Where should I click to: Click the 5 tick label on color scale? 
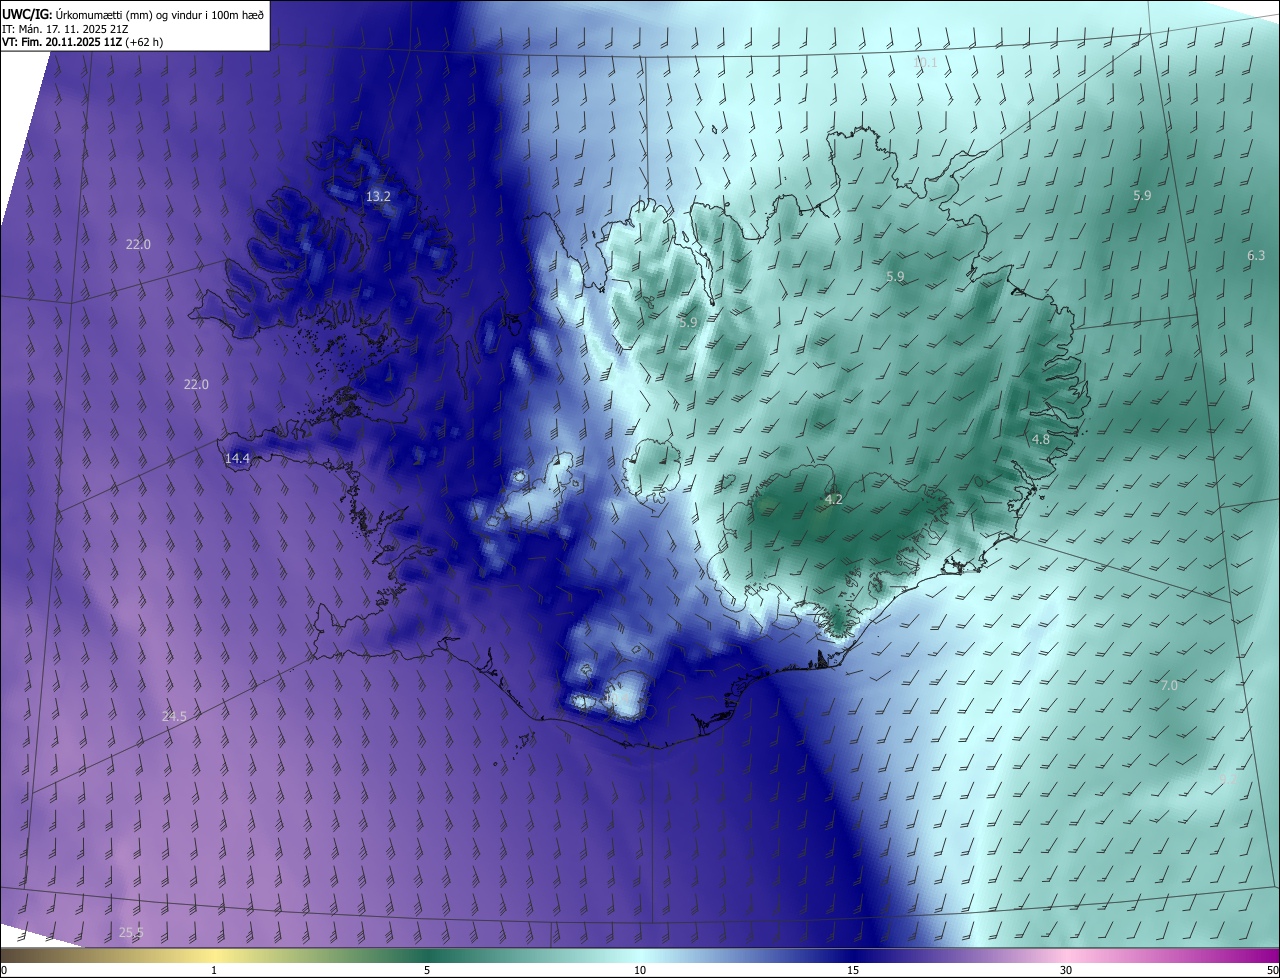coord(427,970)
